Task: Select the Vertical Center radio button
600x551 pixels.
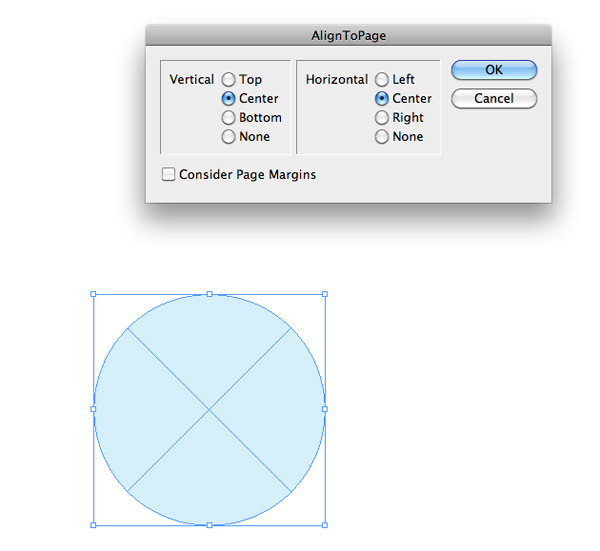Action: click(x=228, y=99)
